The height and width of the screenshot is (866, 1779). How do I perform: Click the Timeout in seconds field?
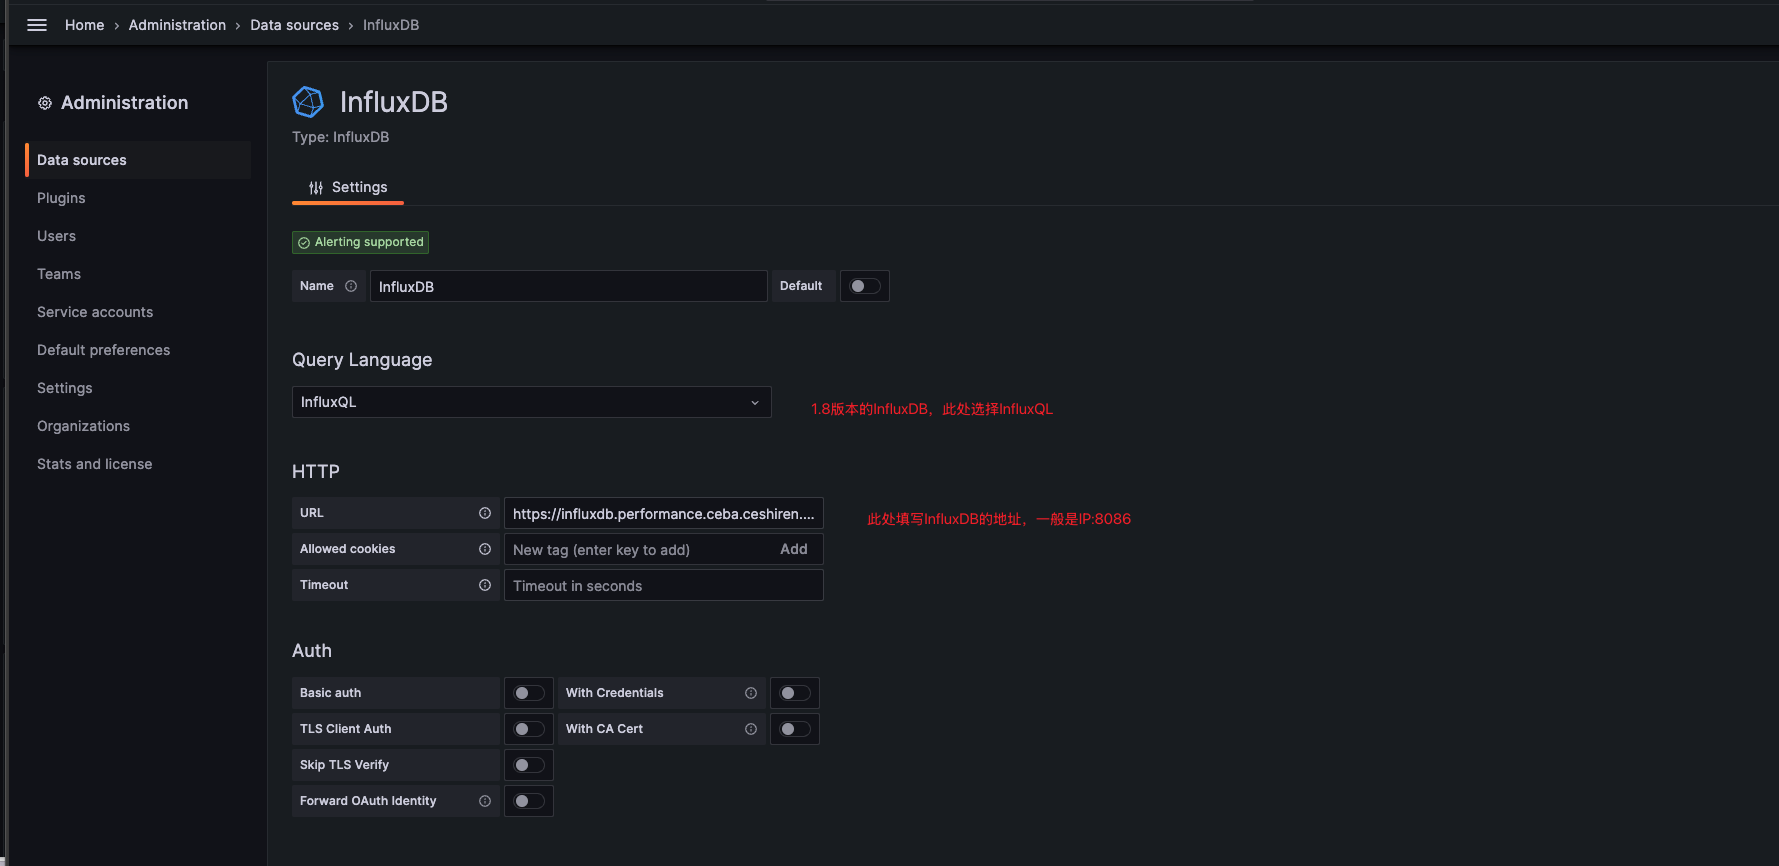coord(664,585)
